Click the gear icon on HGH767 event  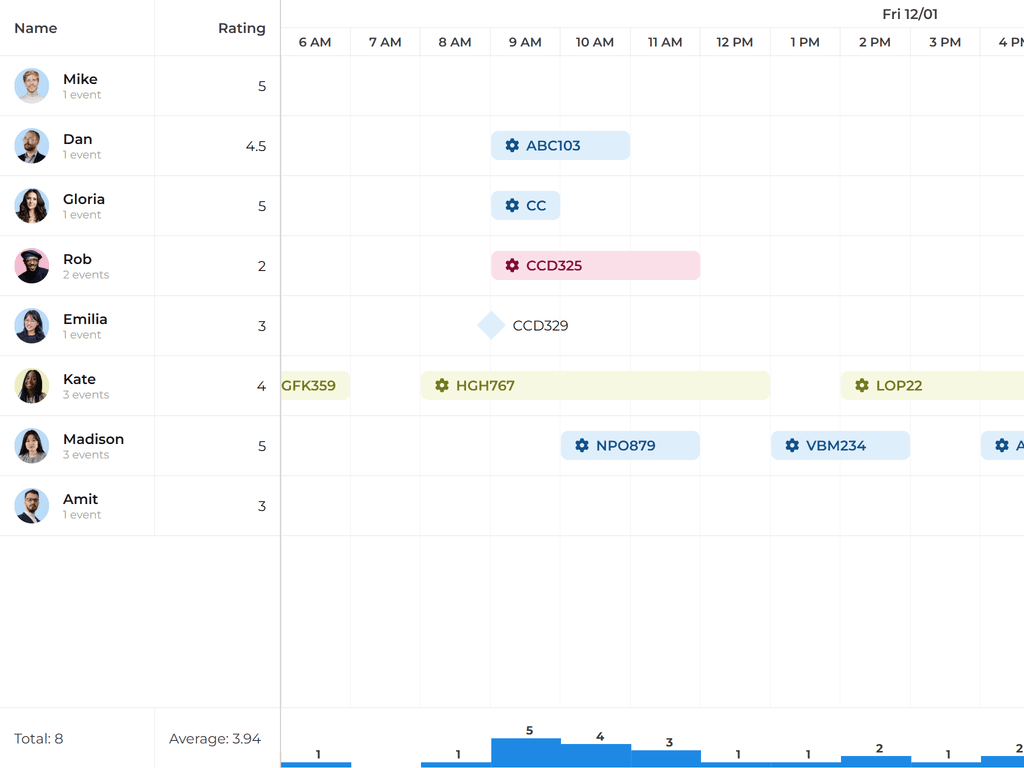click(x=442, y=386)
